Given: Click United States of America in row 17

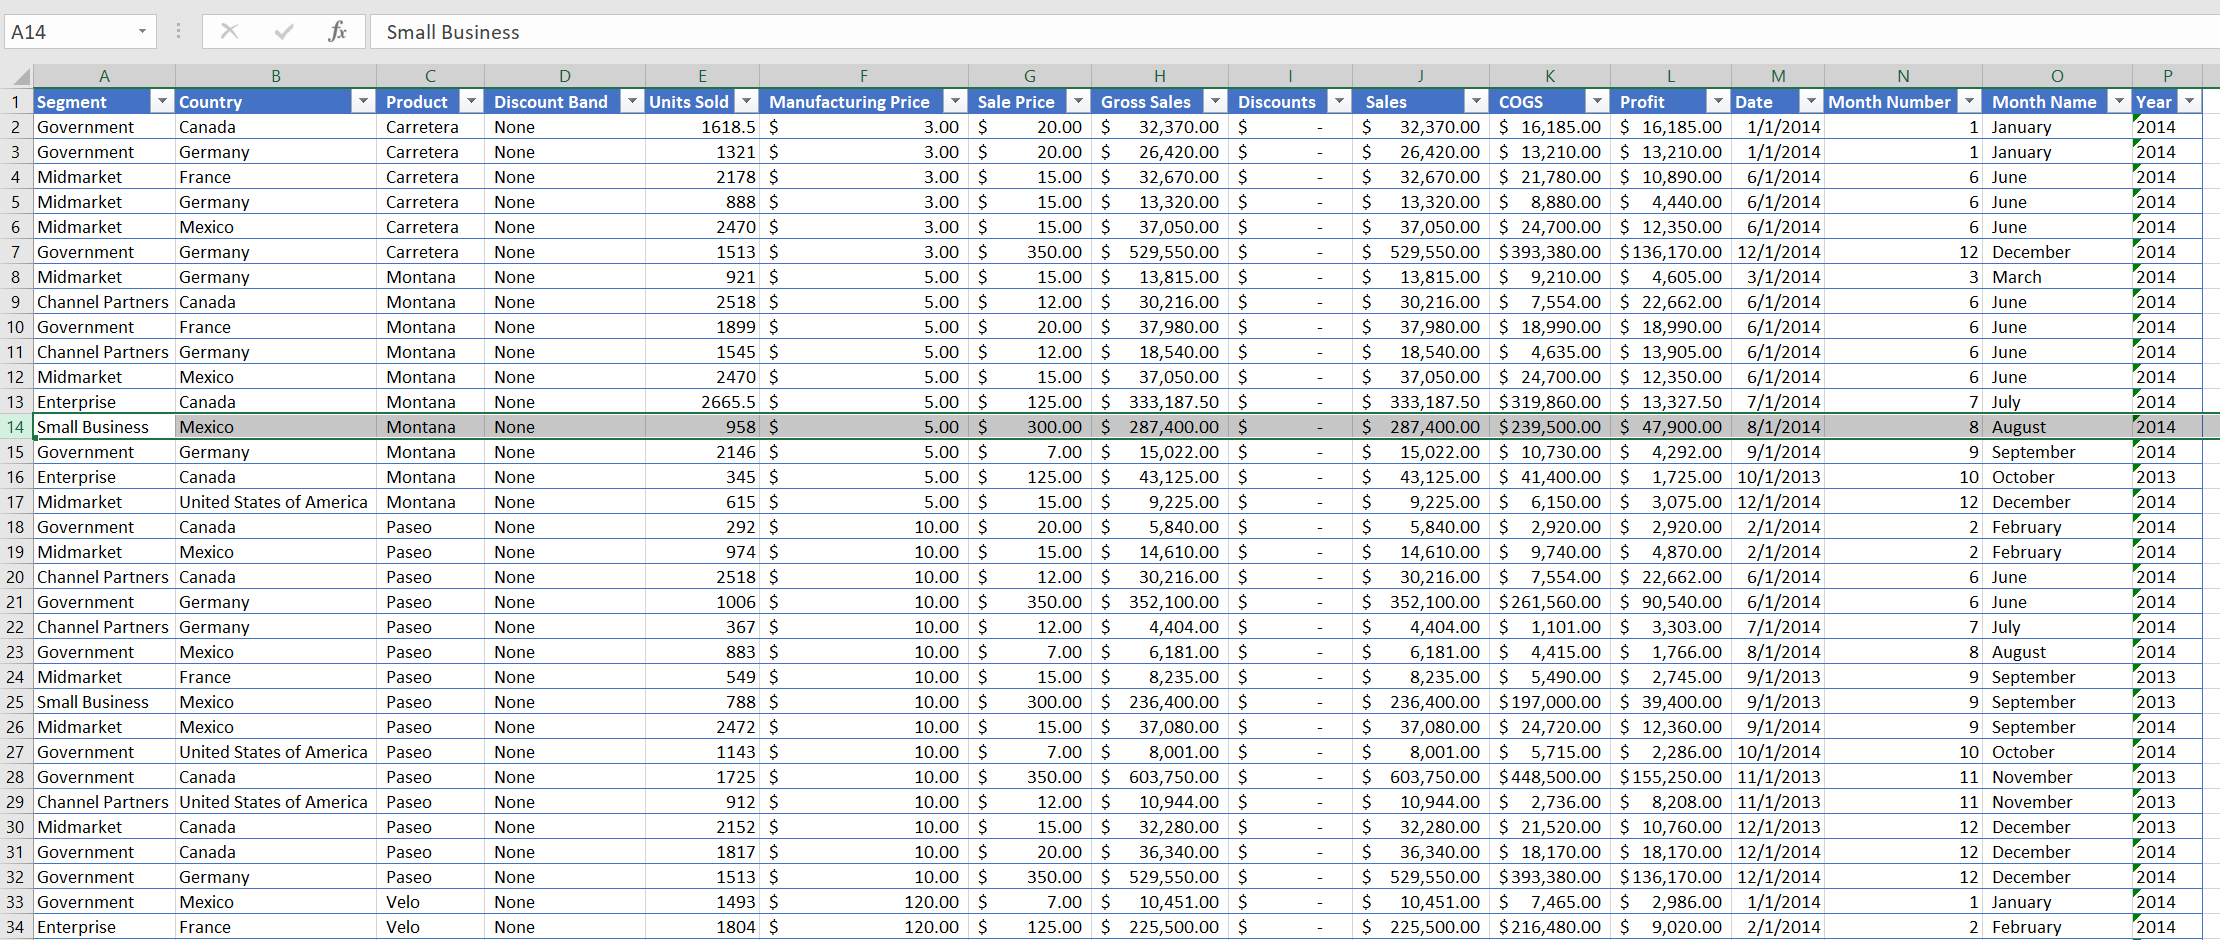Looking at the screenshot, I should pos(273,502).
